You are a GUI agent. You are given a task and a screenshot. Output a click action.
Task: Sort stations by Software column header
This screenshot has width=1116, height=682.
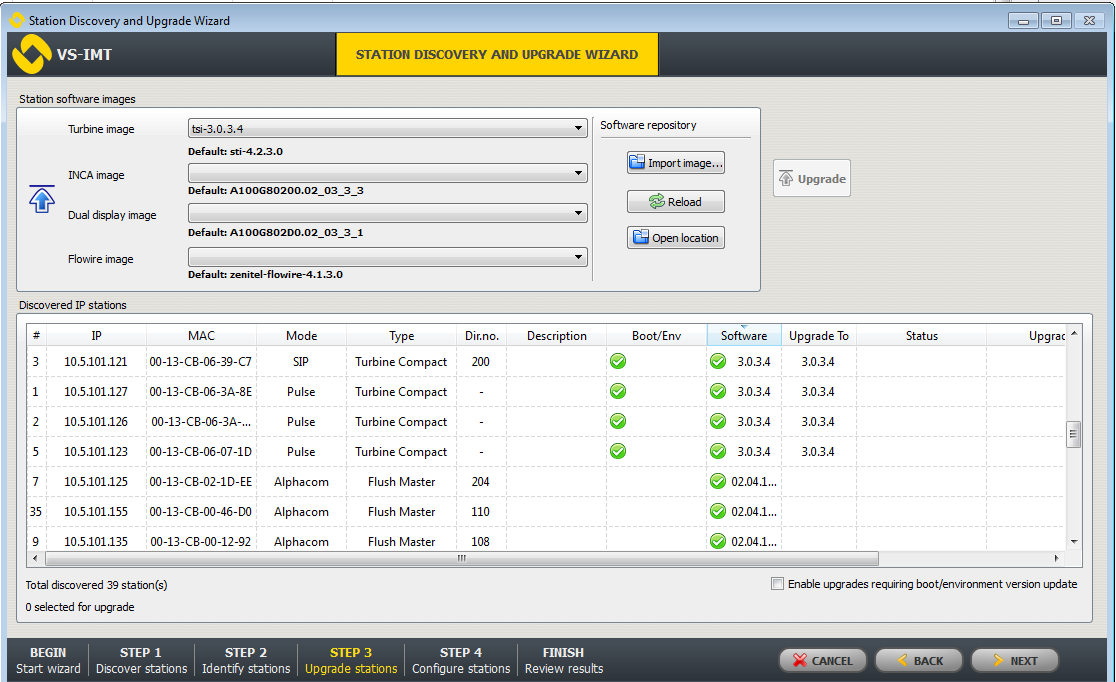click(x=743, y=336)
